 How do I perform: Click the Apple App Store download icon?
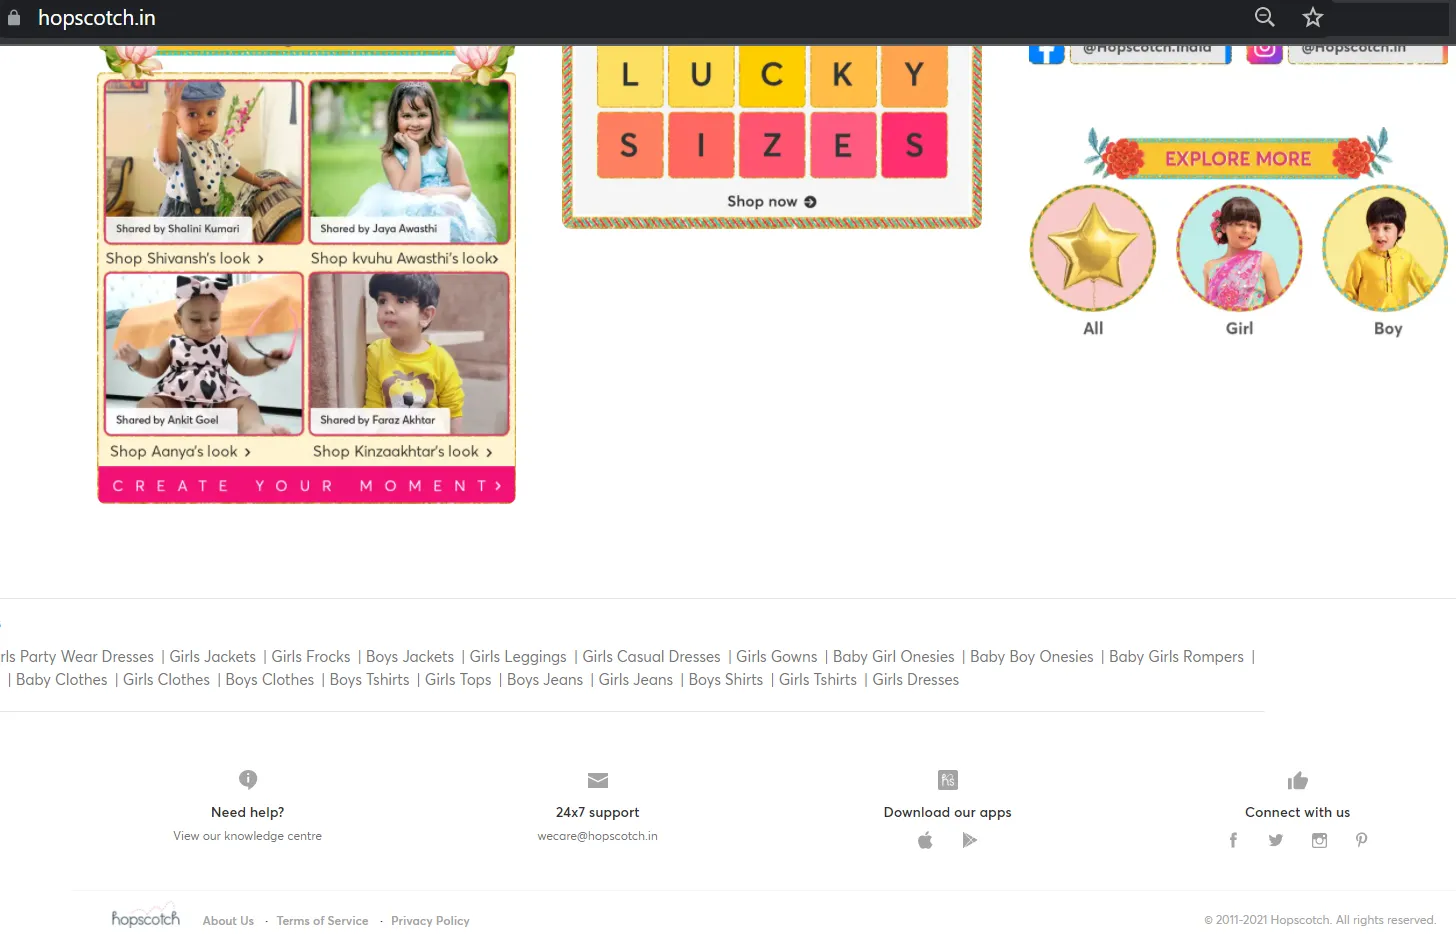pyautogui.click(x=925, y=840)
